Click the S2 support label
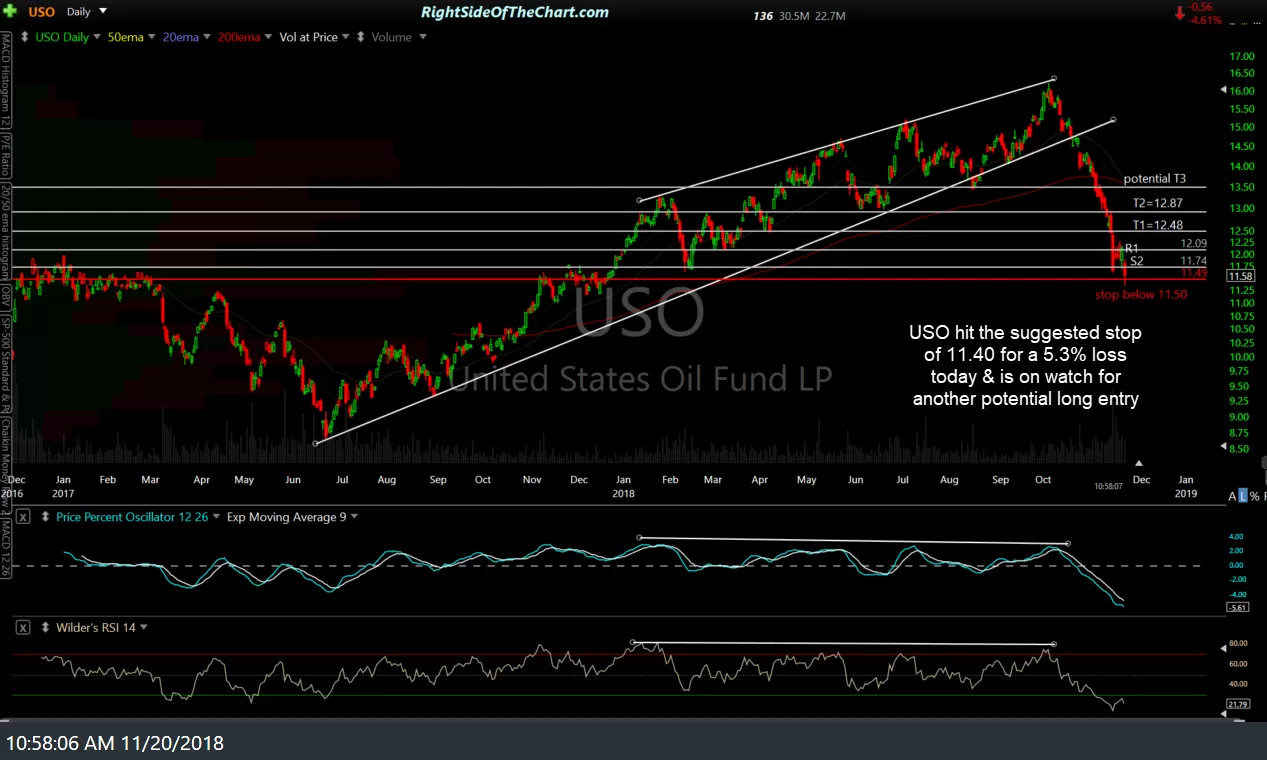This screenshot has height=760, width=1267. [1137, 261]
